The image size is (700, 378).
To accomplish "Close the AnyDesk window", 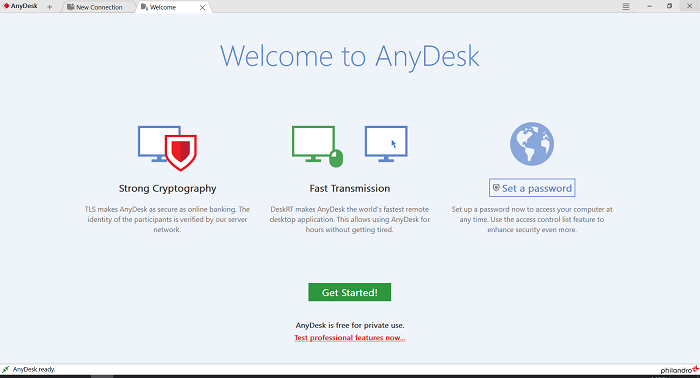I will pos(689,6).
